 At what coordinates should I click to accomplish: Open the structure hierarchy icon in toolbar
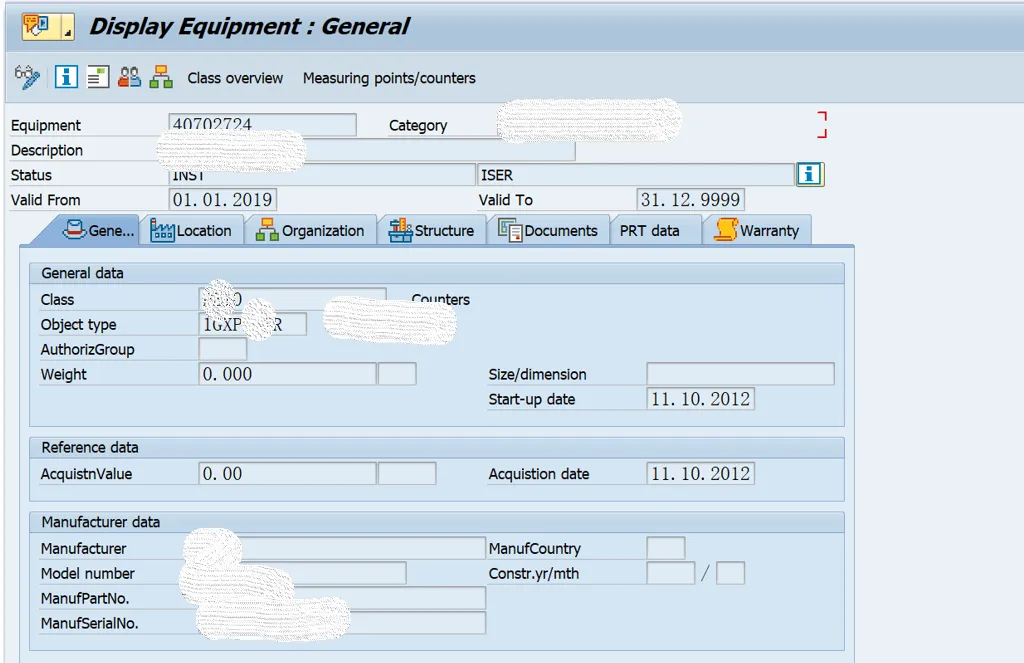click(x=161, y=77)
